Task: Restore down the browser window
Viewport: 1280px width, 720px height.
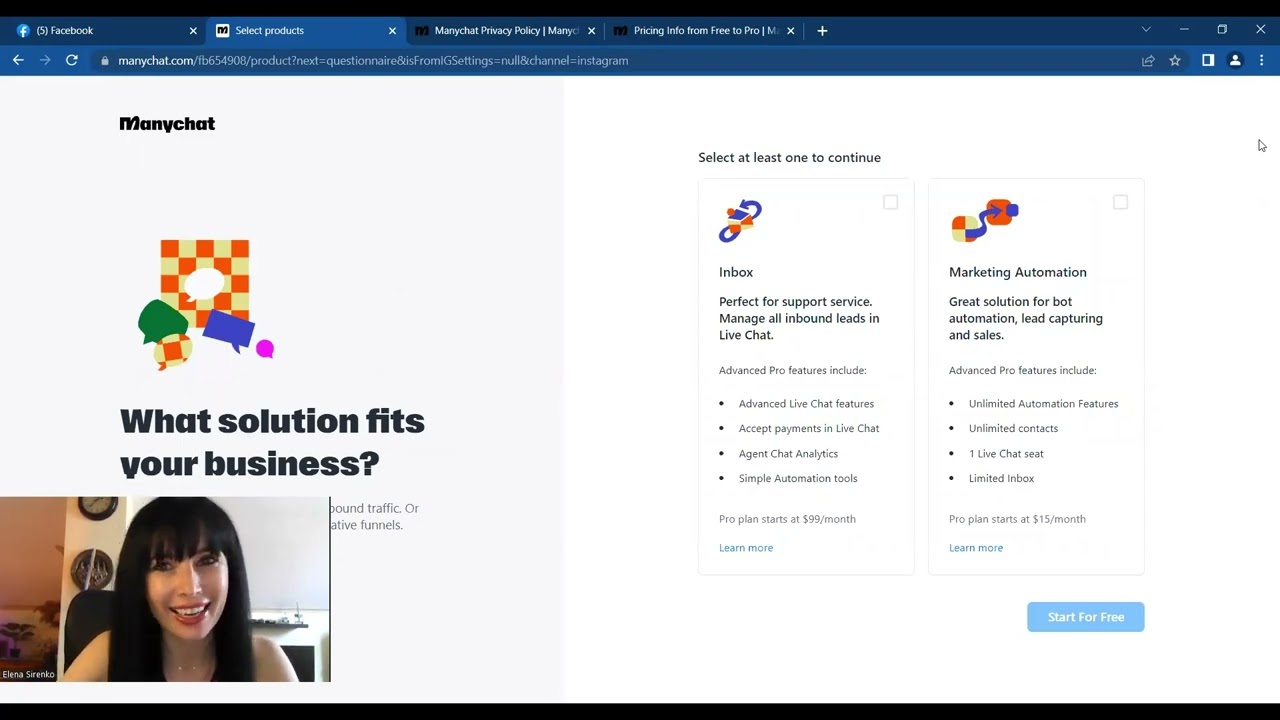Action: (x=1222, y=30)
